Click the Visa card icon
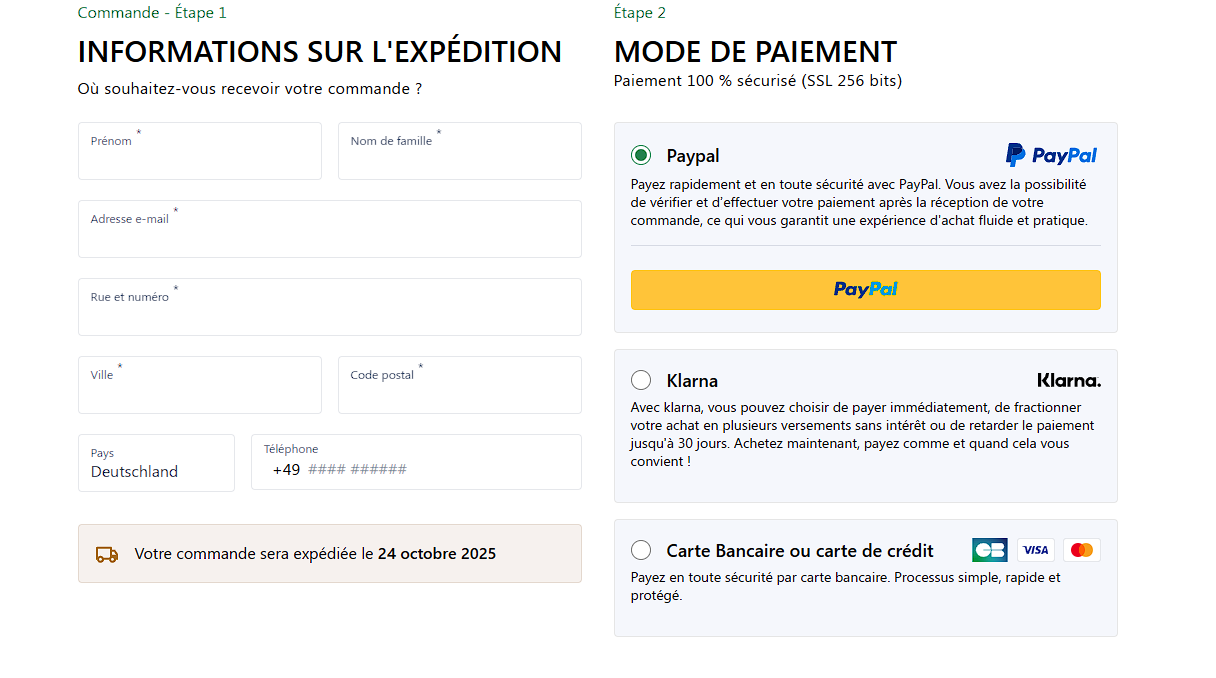The width and height of the screenshot is (1216, 678). (1036, 550)
